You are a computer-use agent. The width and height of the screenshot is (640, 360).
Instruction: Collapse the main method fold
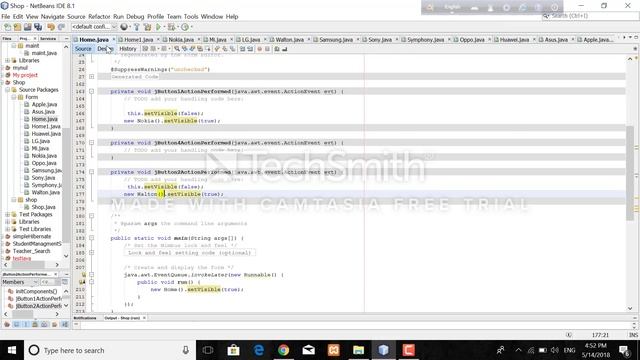91,238
